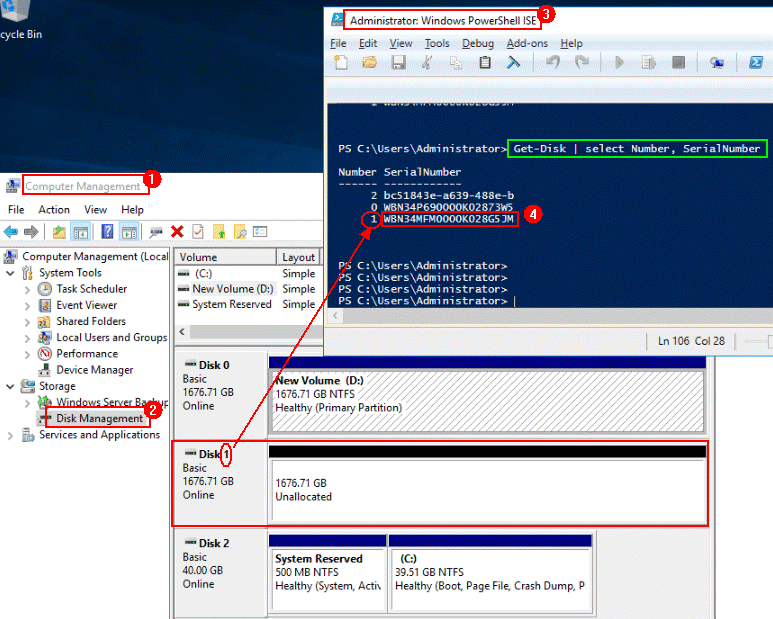Select the New Volume (D:) row in the list
This screenshot has width=773, height=619.
(249, 289)
